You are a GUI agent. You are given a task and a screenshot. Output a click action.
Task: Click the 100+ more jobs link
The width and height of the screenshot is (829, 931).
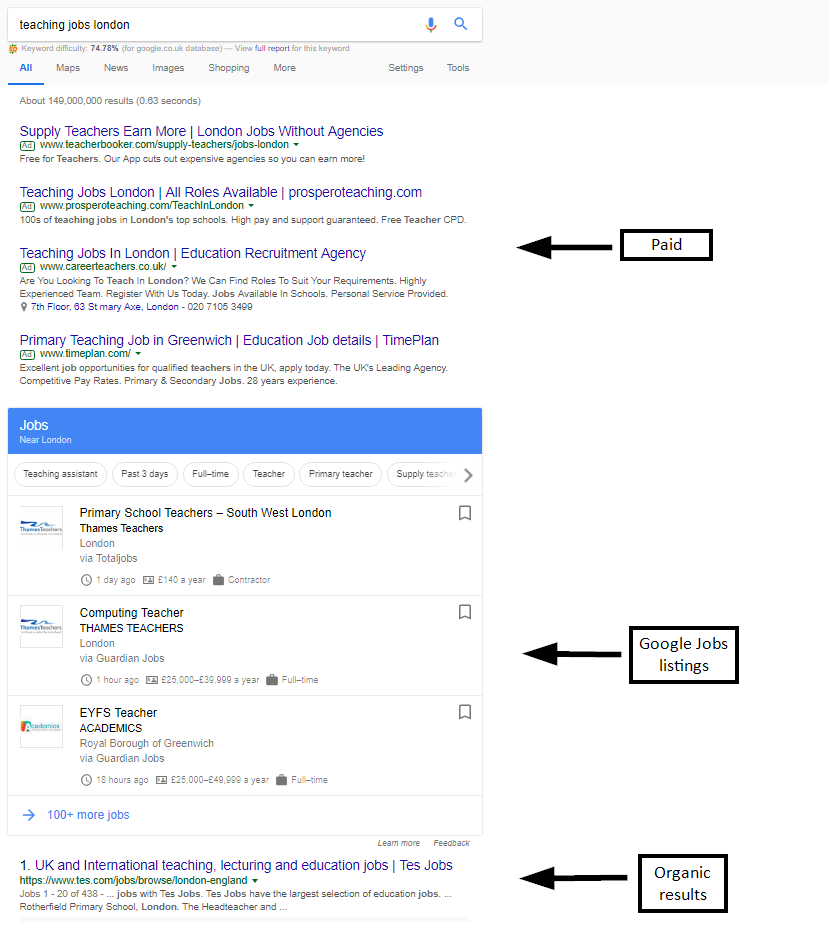tap(88, 815)
